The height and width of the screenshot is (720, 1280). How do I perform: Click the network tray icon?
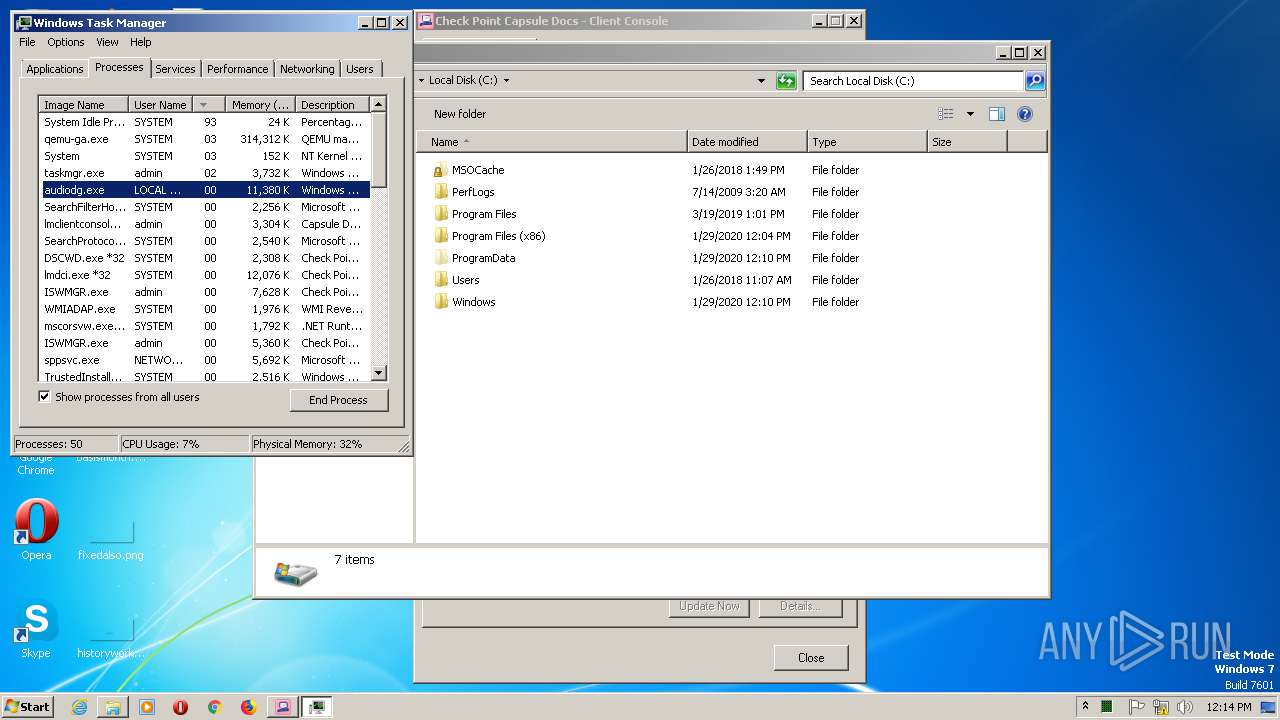[x=1160, y=707]
